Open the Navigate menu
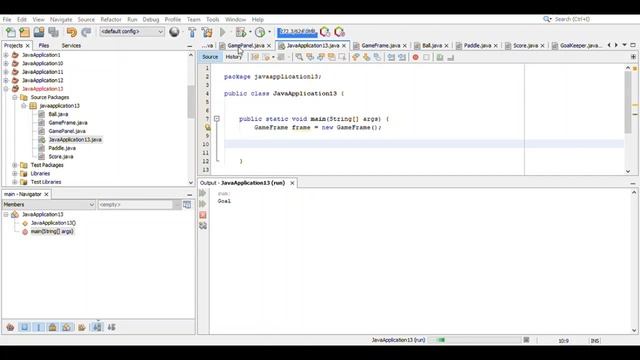This screenshot has width=640, height=360. pos(61,19)
